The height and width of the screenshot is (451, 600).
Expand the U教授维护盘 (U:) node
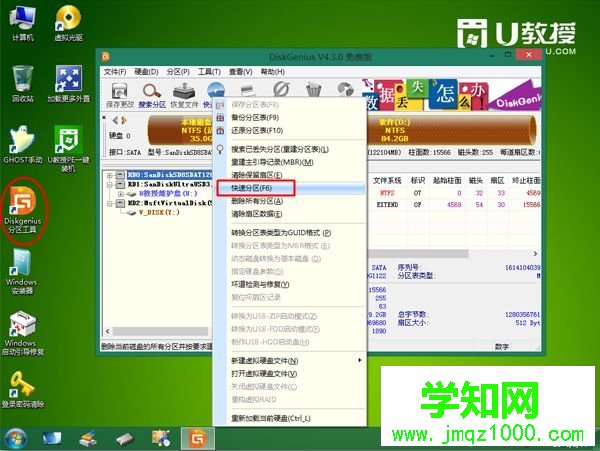point(121,194)
